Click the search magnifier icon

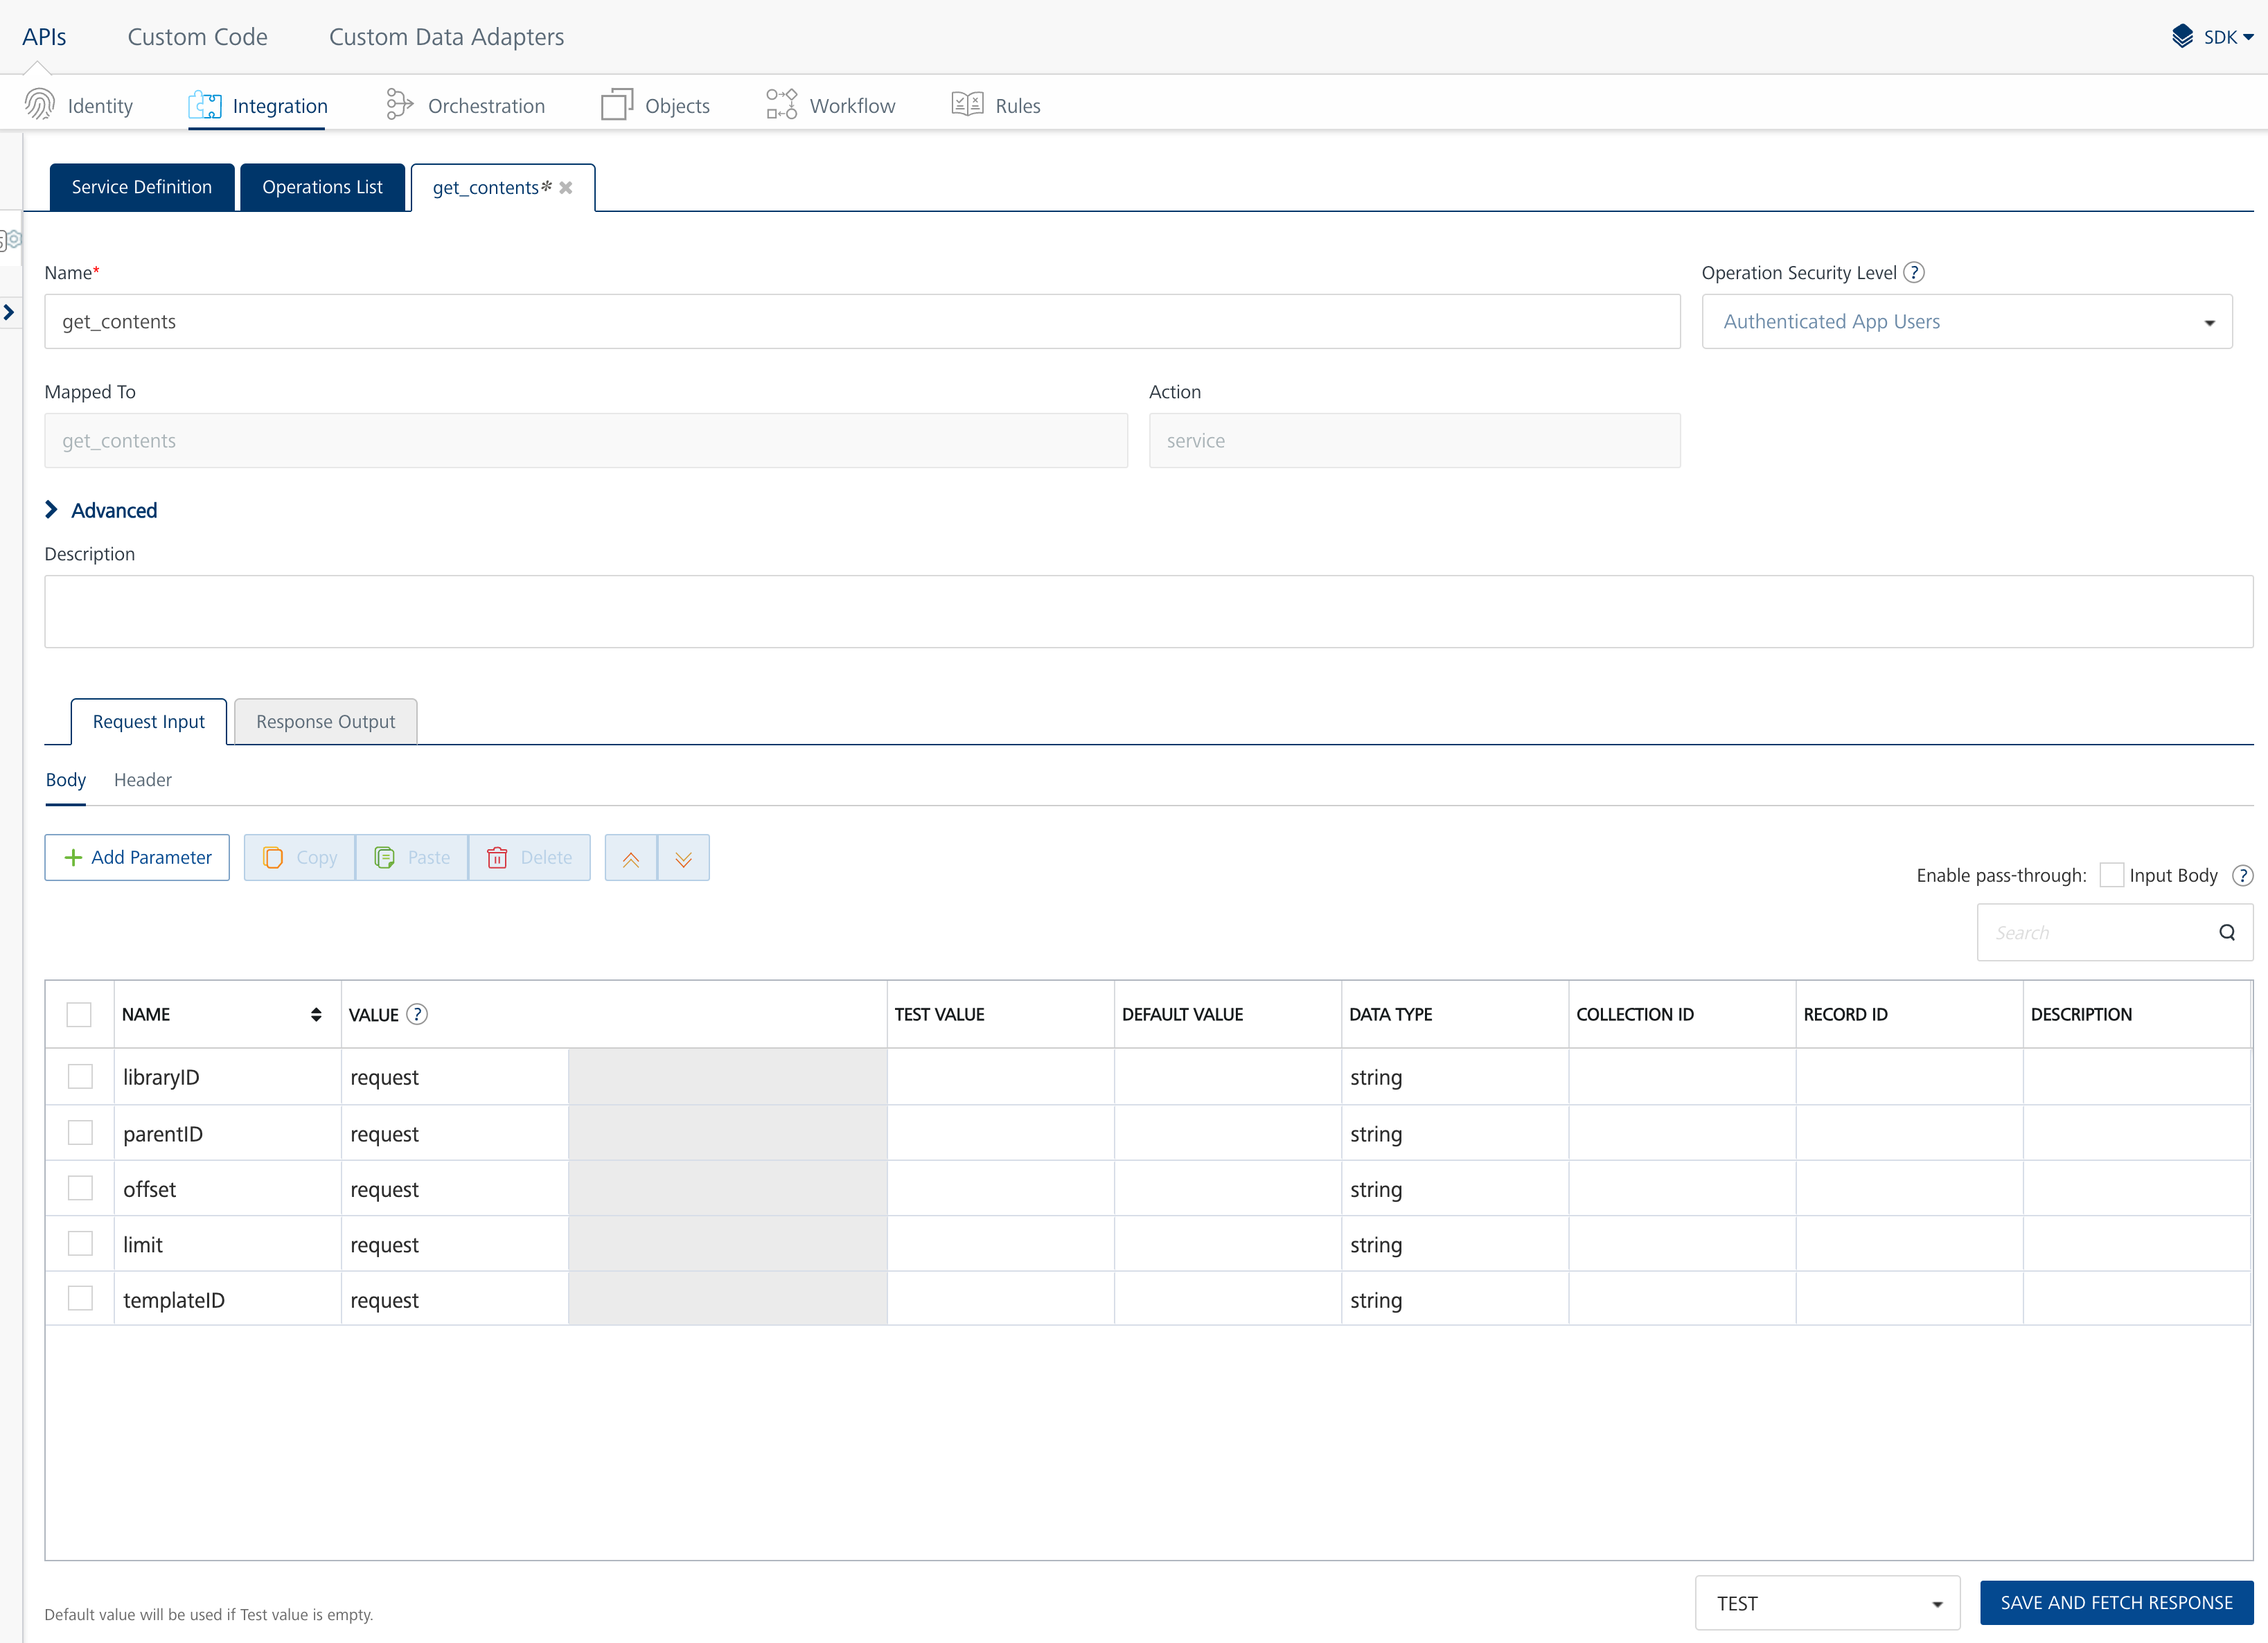2226,933
